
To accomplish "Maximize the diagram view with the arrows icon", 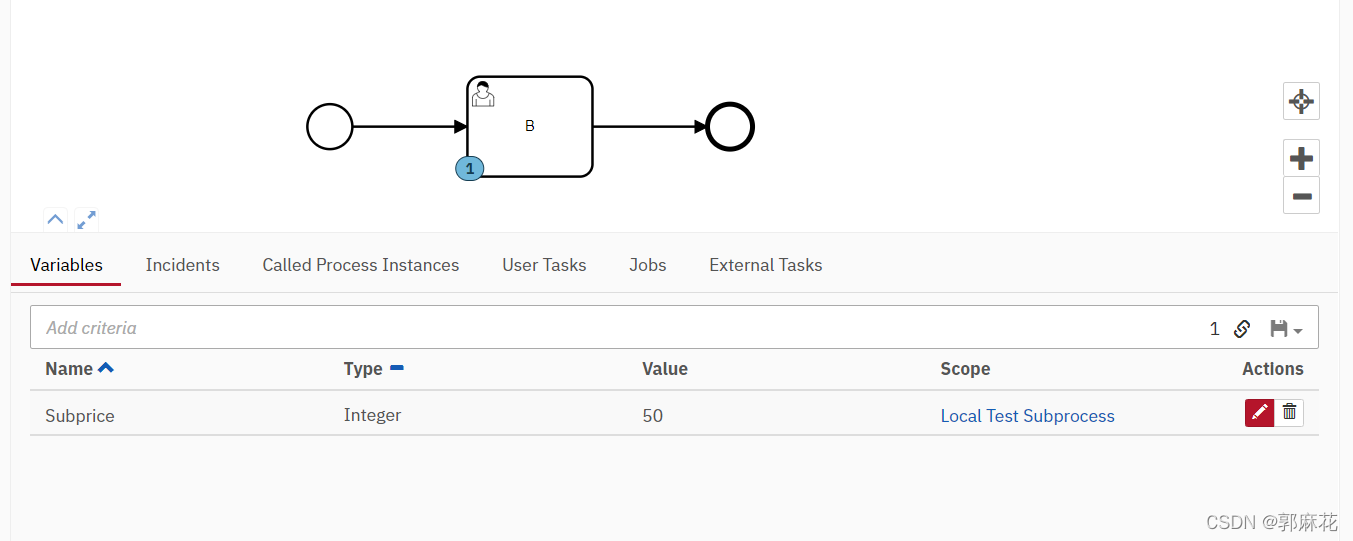I will (87, 219).
